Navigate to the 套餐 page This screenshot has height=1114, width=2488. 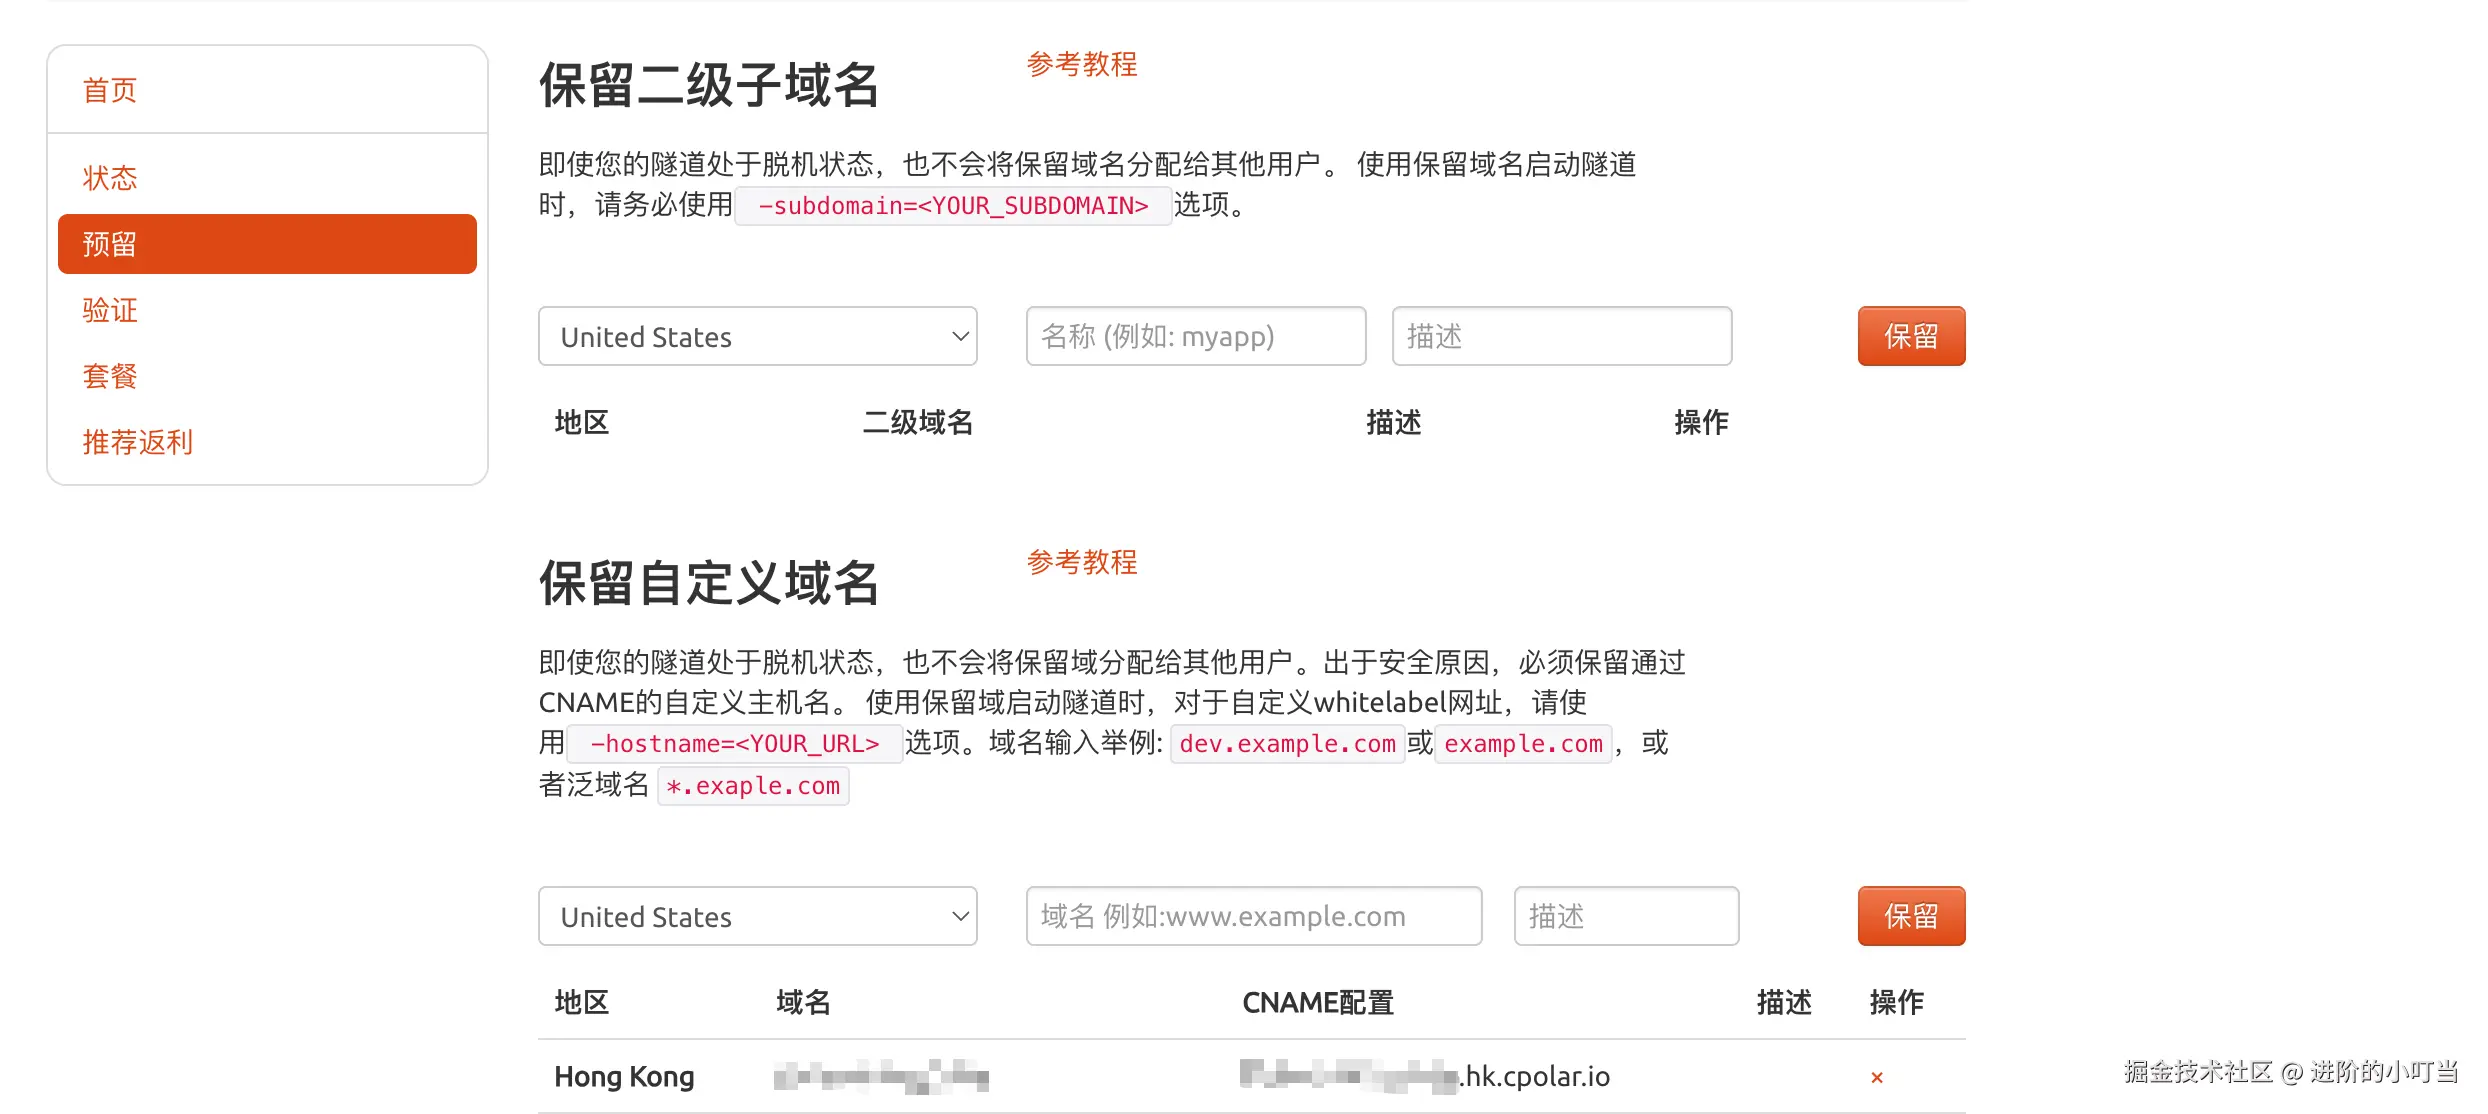coord(110,376)
